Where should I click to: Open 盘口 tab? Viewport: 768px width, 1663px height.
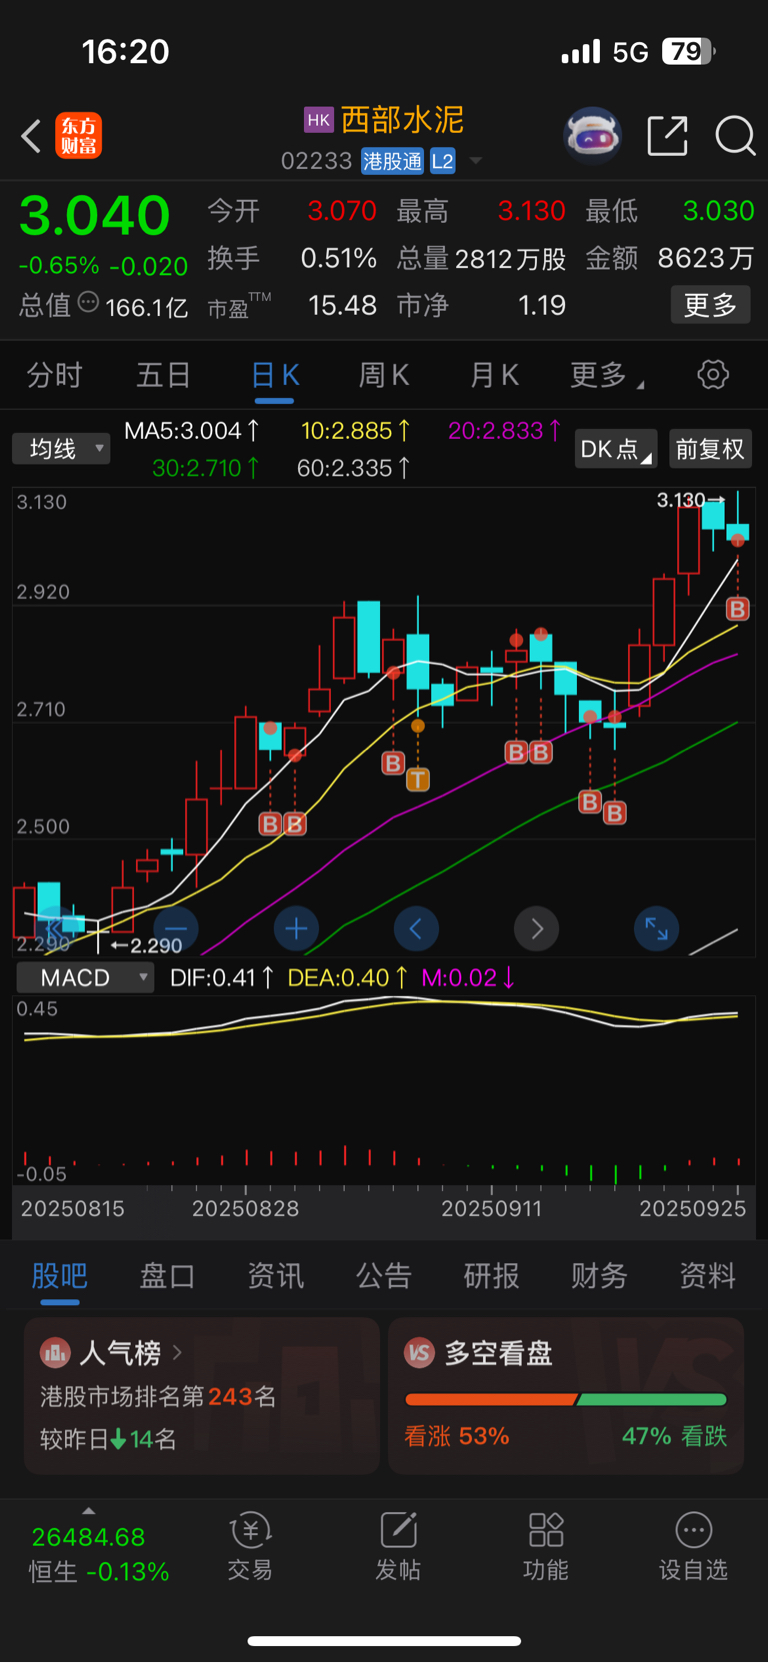167,1276
